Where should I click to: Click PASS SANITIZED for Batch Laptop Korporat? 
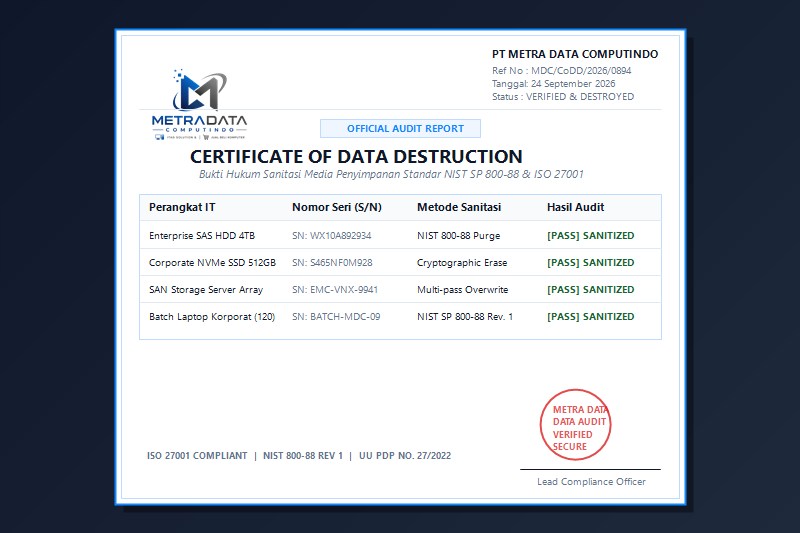point(590,317)
